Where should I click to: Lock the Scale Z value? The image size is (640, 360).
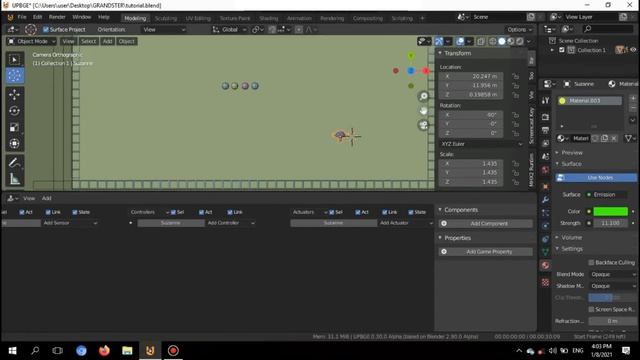[516, 182]
